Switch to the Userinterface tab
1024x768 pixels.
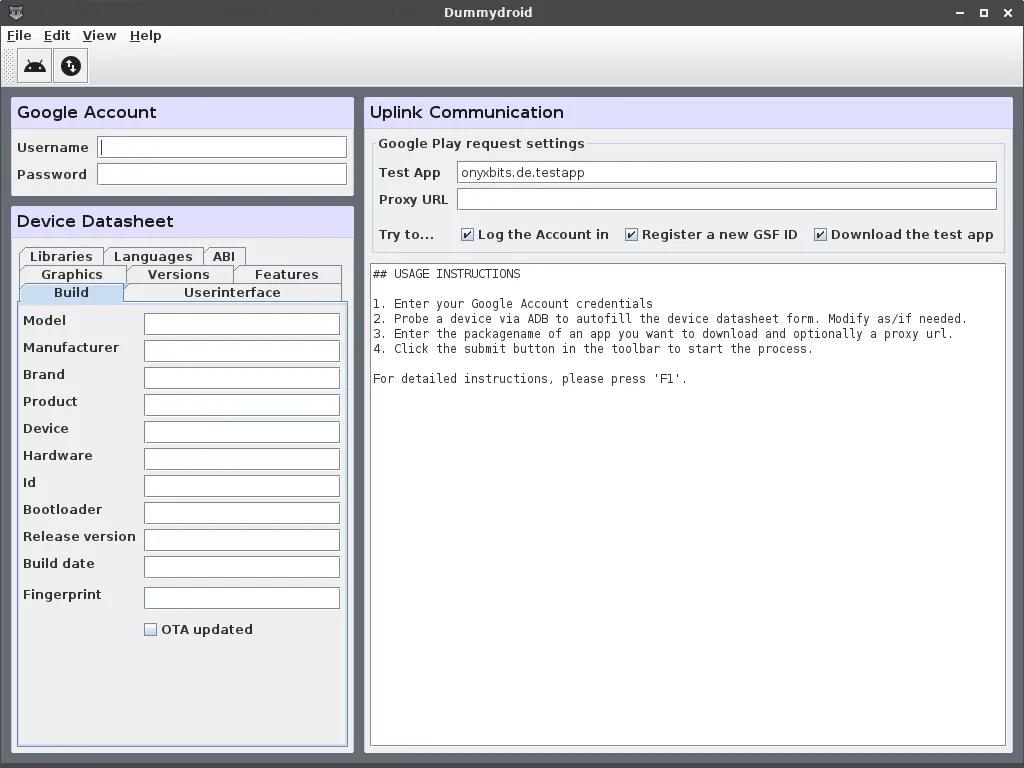point(232,292)
